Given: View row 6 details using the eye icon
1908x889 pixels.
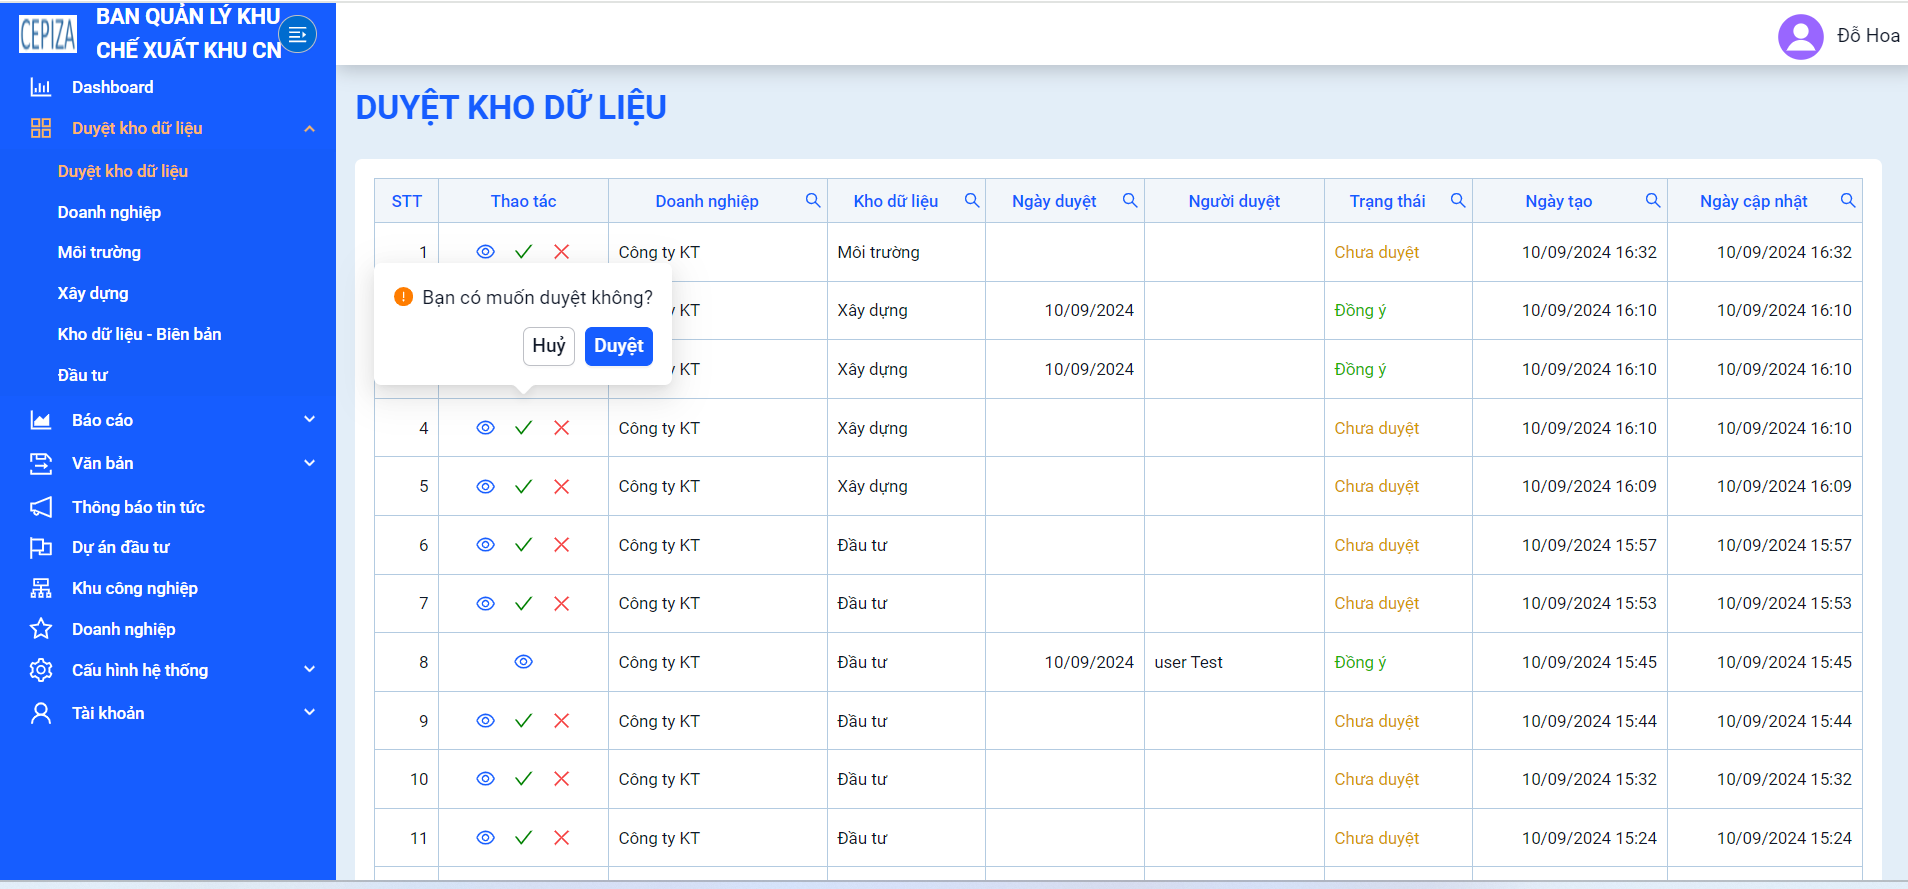Looking at the screenshot, I should [485, 545].
